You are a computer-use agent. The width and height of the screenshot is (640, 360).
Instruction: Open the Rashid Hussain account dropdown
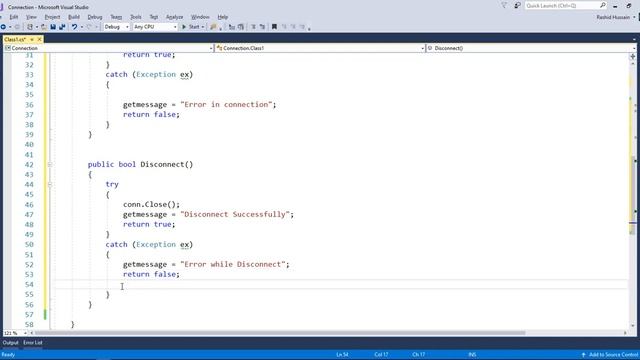[x=634, y=17]
